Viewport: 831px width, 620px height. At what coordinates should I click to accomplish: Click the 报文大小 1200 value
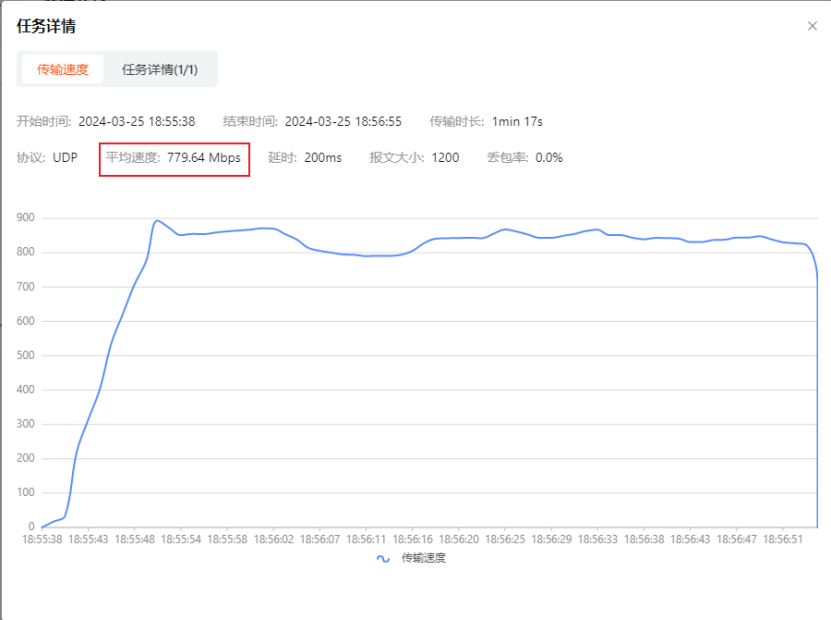[x=445, y=157]
